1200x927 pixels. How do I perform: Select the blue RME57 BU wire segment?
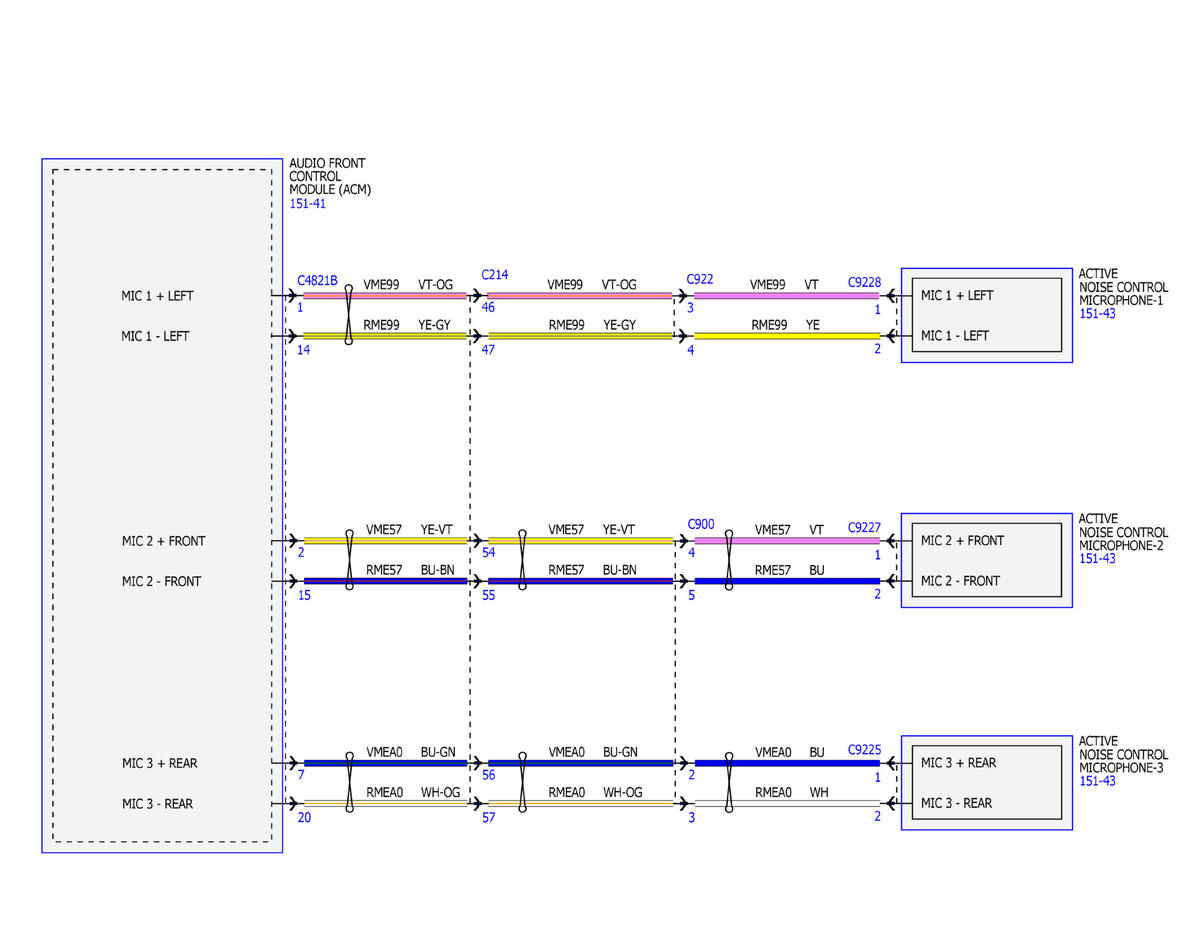coord(787,581)
